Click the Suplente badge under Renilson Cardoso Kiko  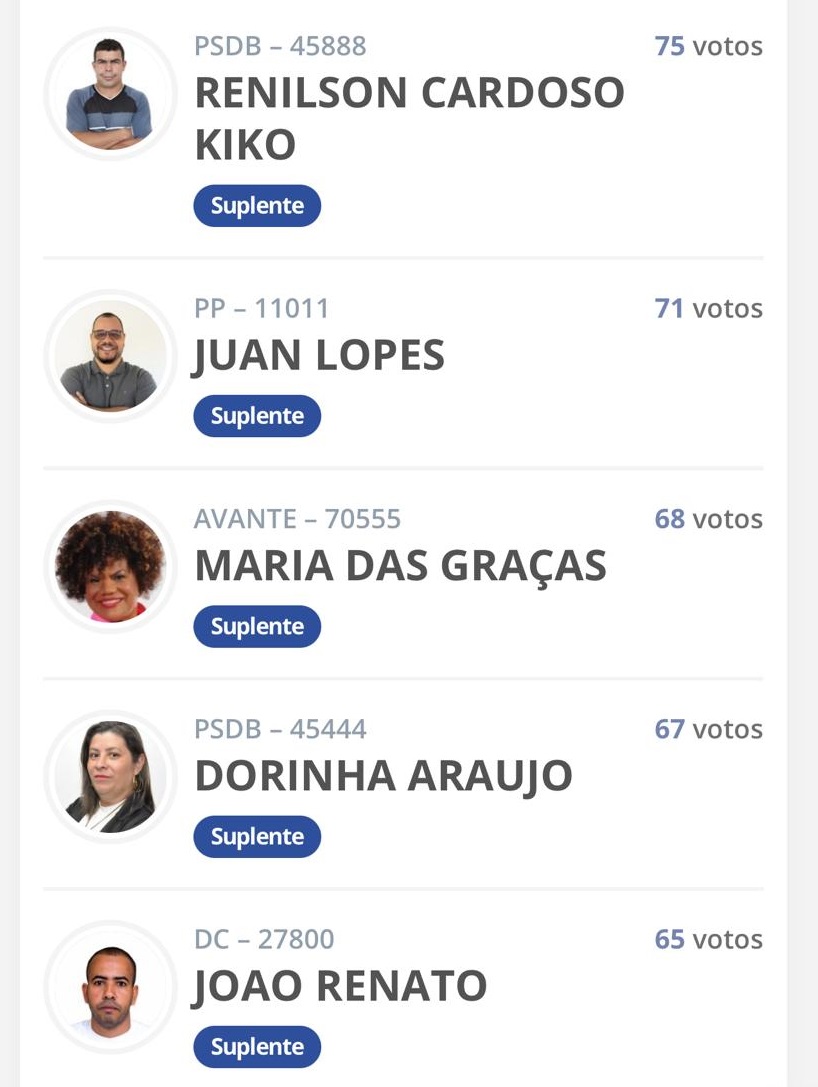click(x=257, y=206)
